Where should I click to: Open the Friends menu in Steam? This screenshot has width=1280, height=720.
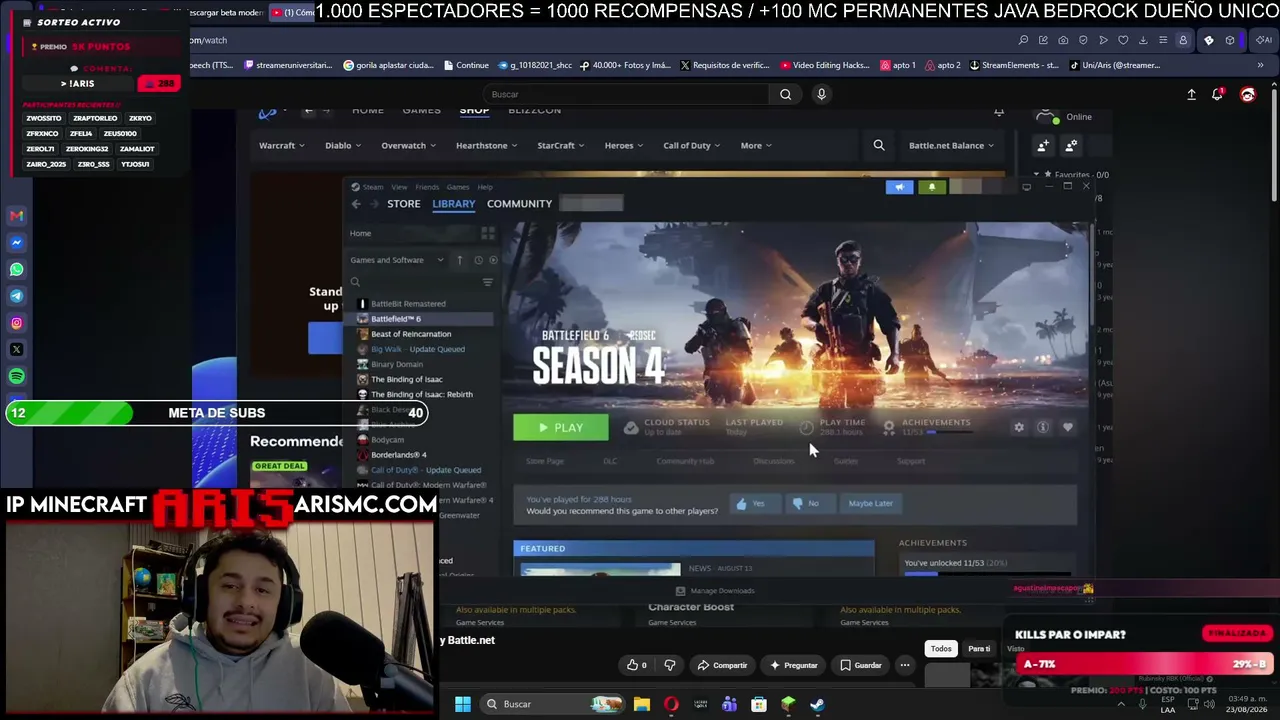click(427, 187)
